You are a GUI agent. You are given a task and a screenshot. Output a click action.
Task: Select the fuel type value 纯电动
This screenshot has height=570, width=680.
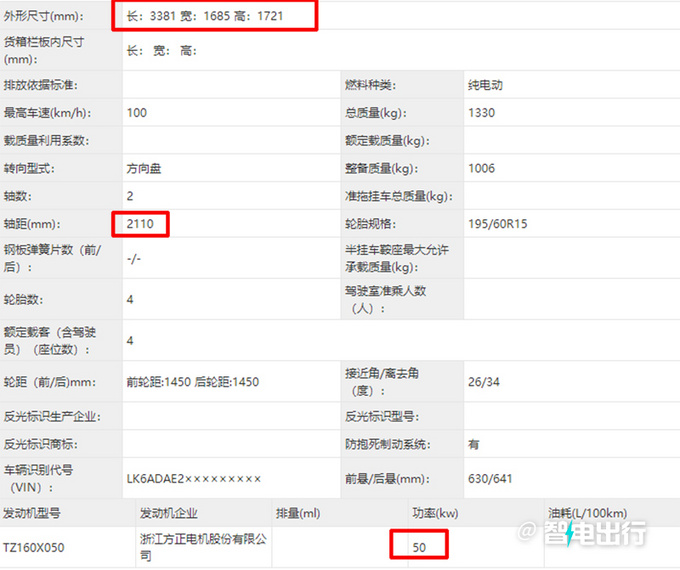pyautogui.click(x=485, y=85)
